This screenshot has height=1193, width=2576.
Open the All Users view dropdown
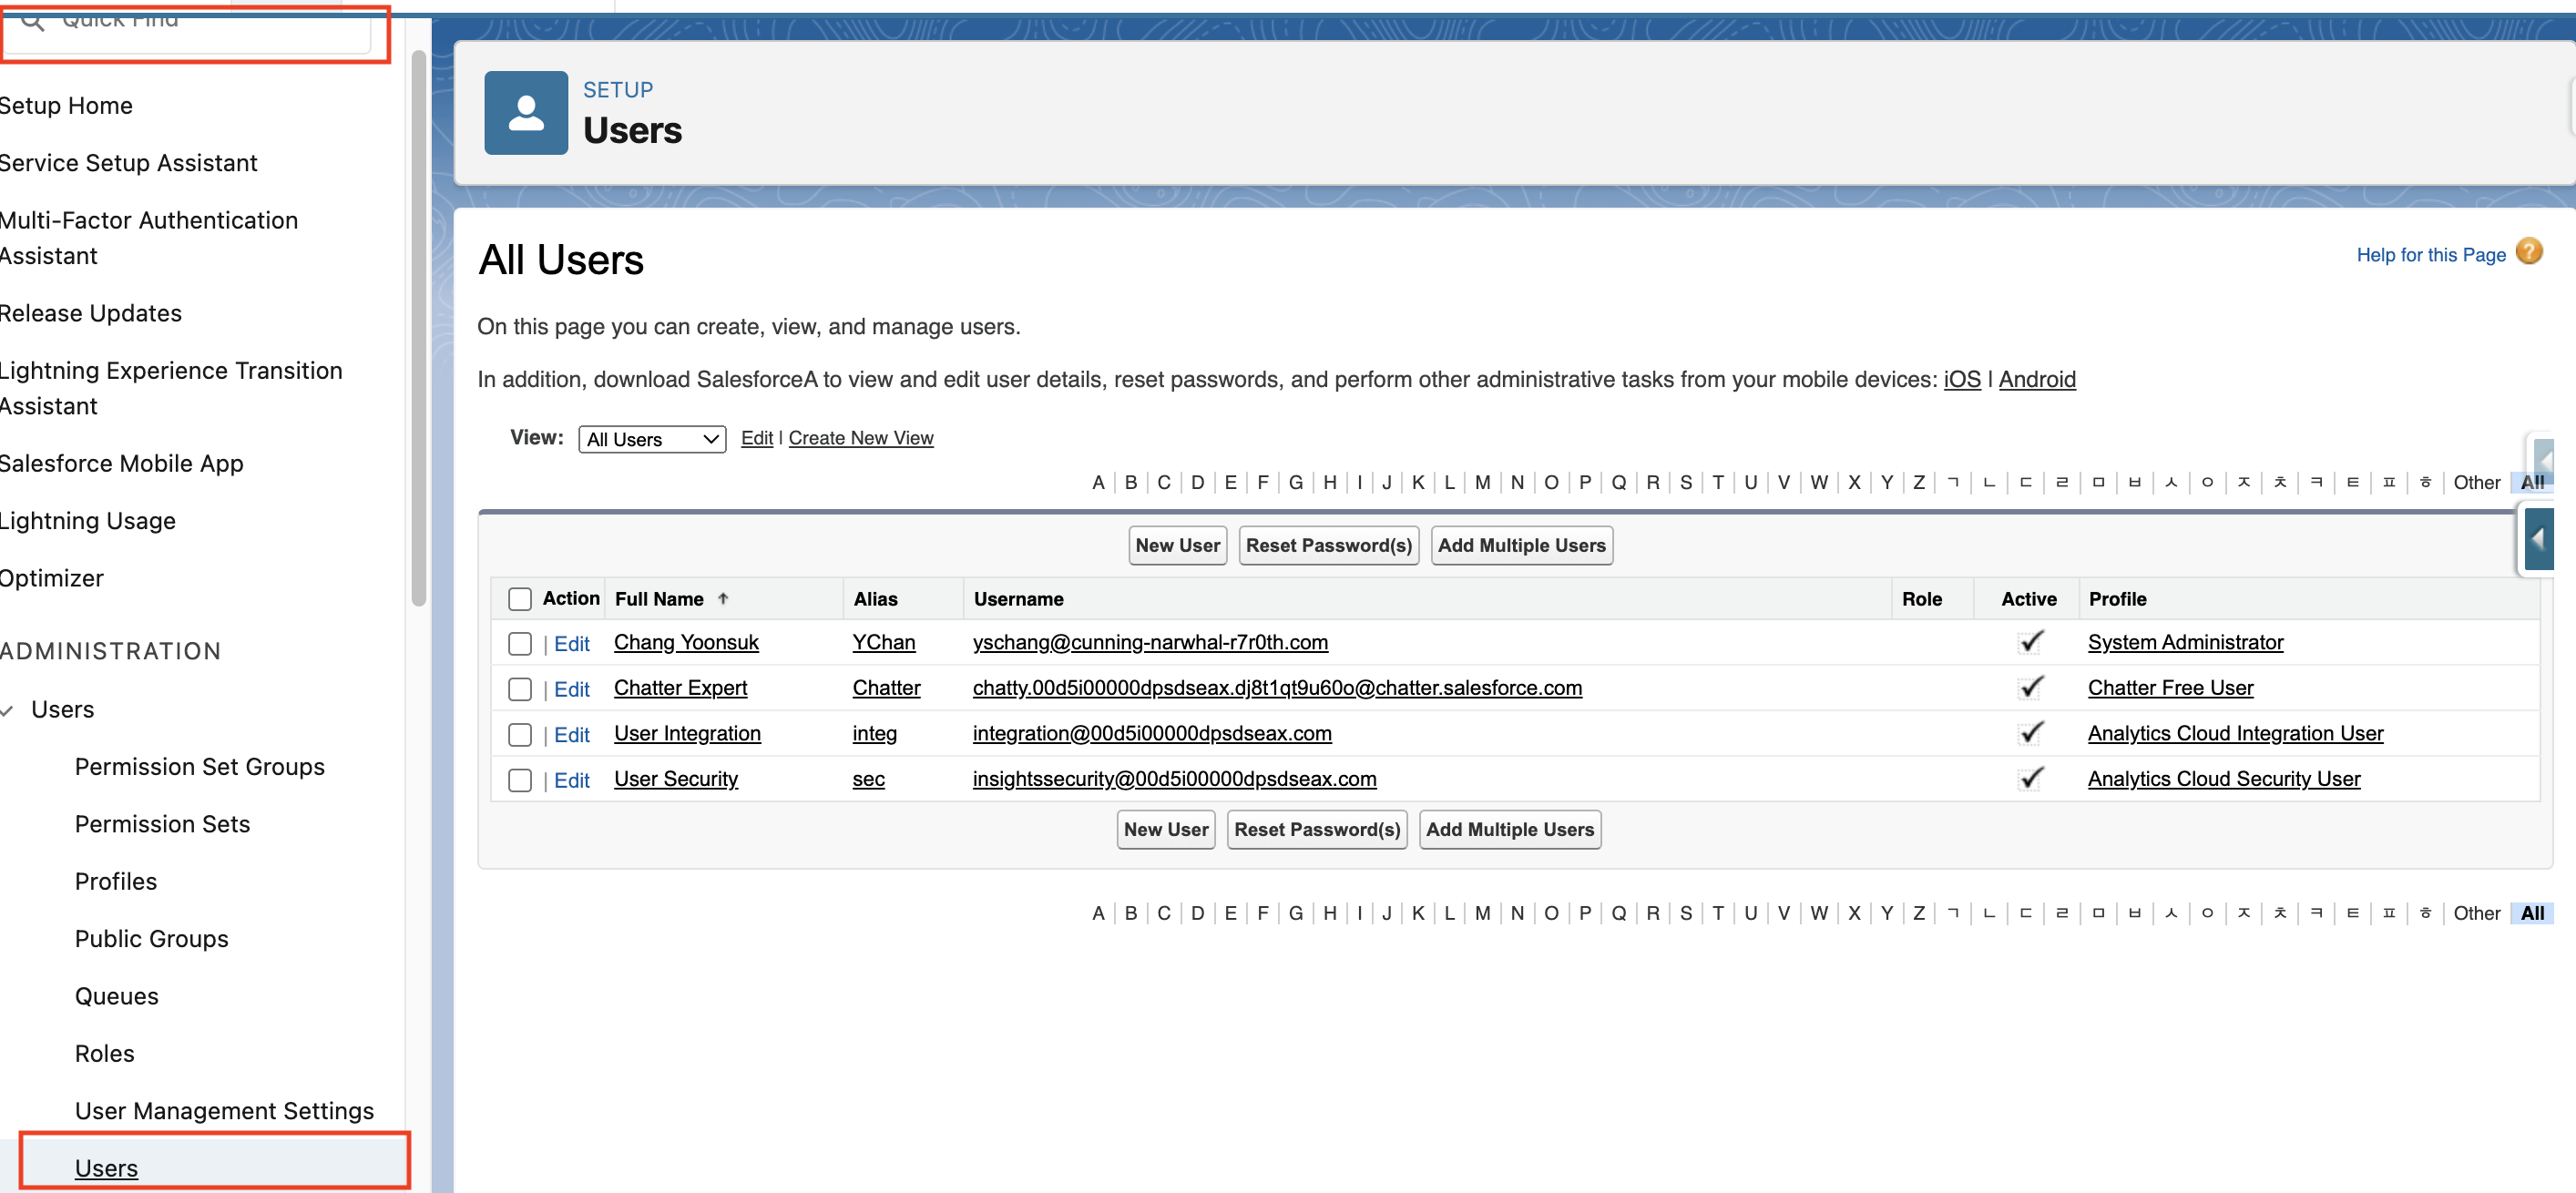pyautogui.click(x=652, y=439)
